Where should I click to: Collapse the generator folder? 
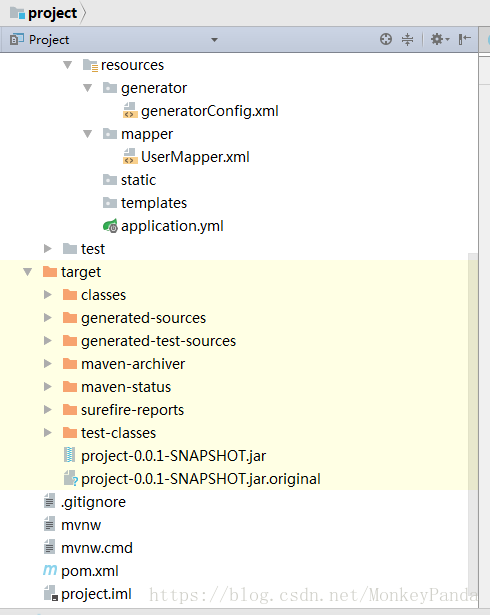pyautogui.click(x=87, y=88)
